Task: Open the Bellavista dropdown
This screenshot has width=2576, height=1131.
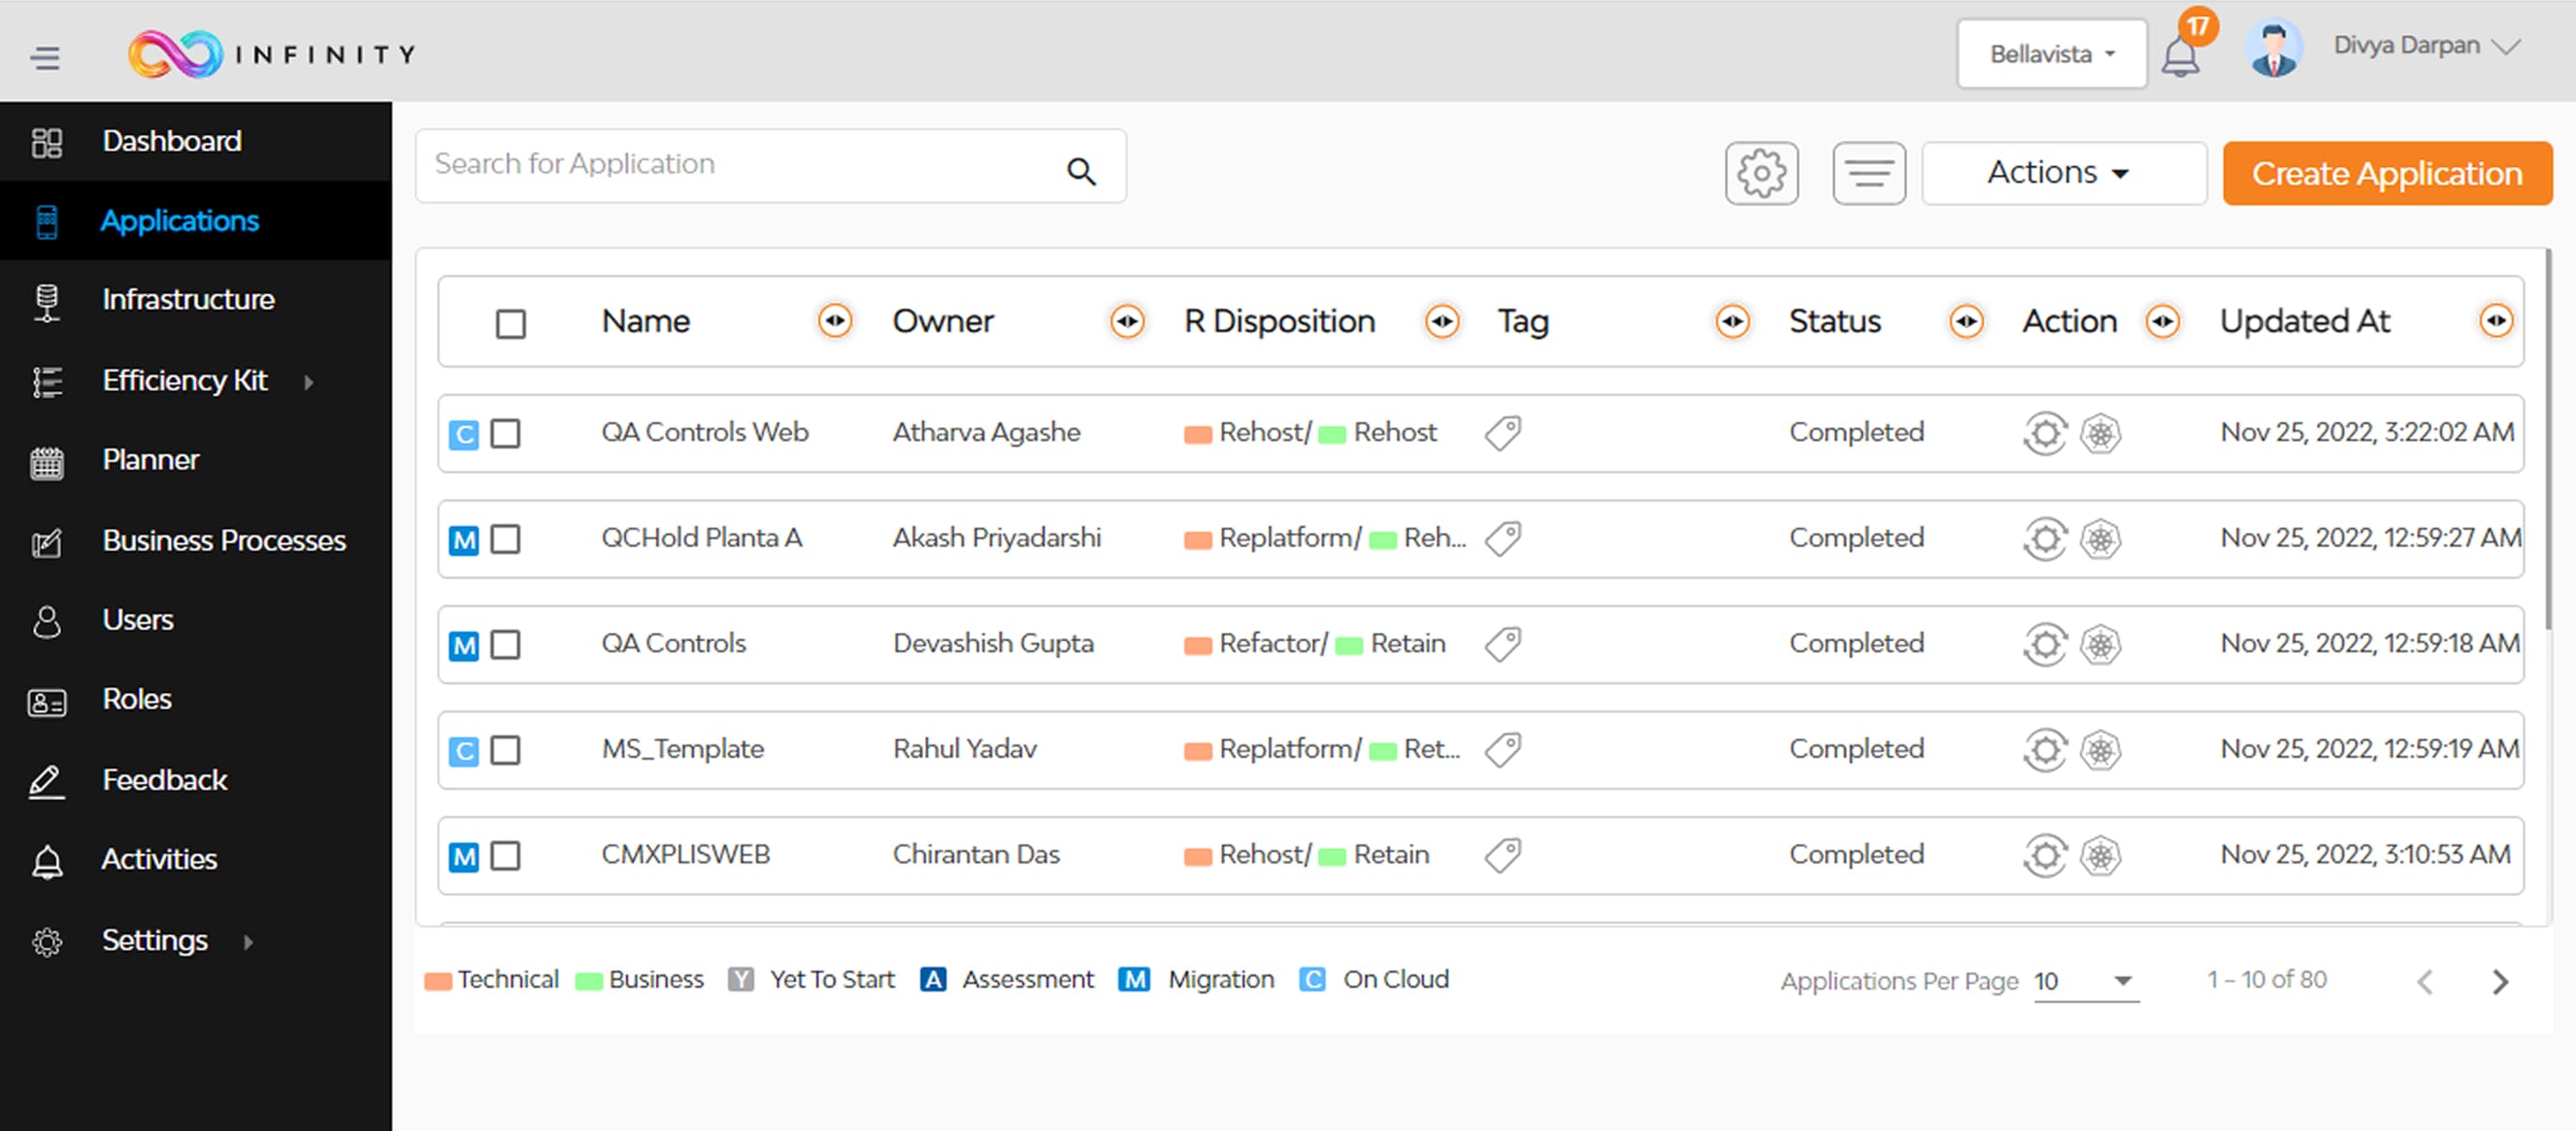Action: (2051, 54)
